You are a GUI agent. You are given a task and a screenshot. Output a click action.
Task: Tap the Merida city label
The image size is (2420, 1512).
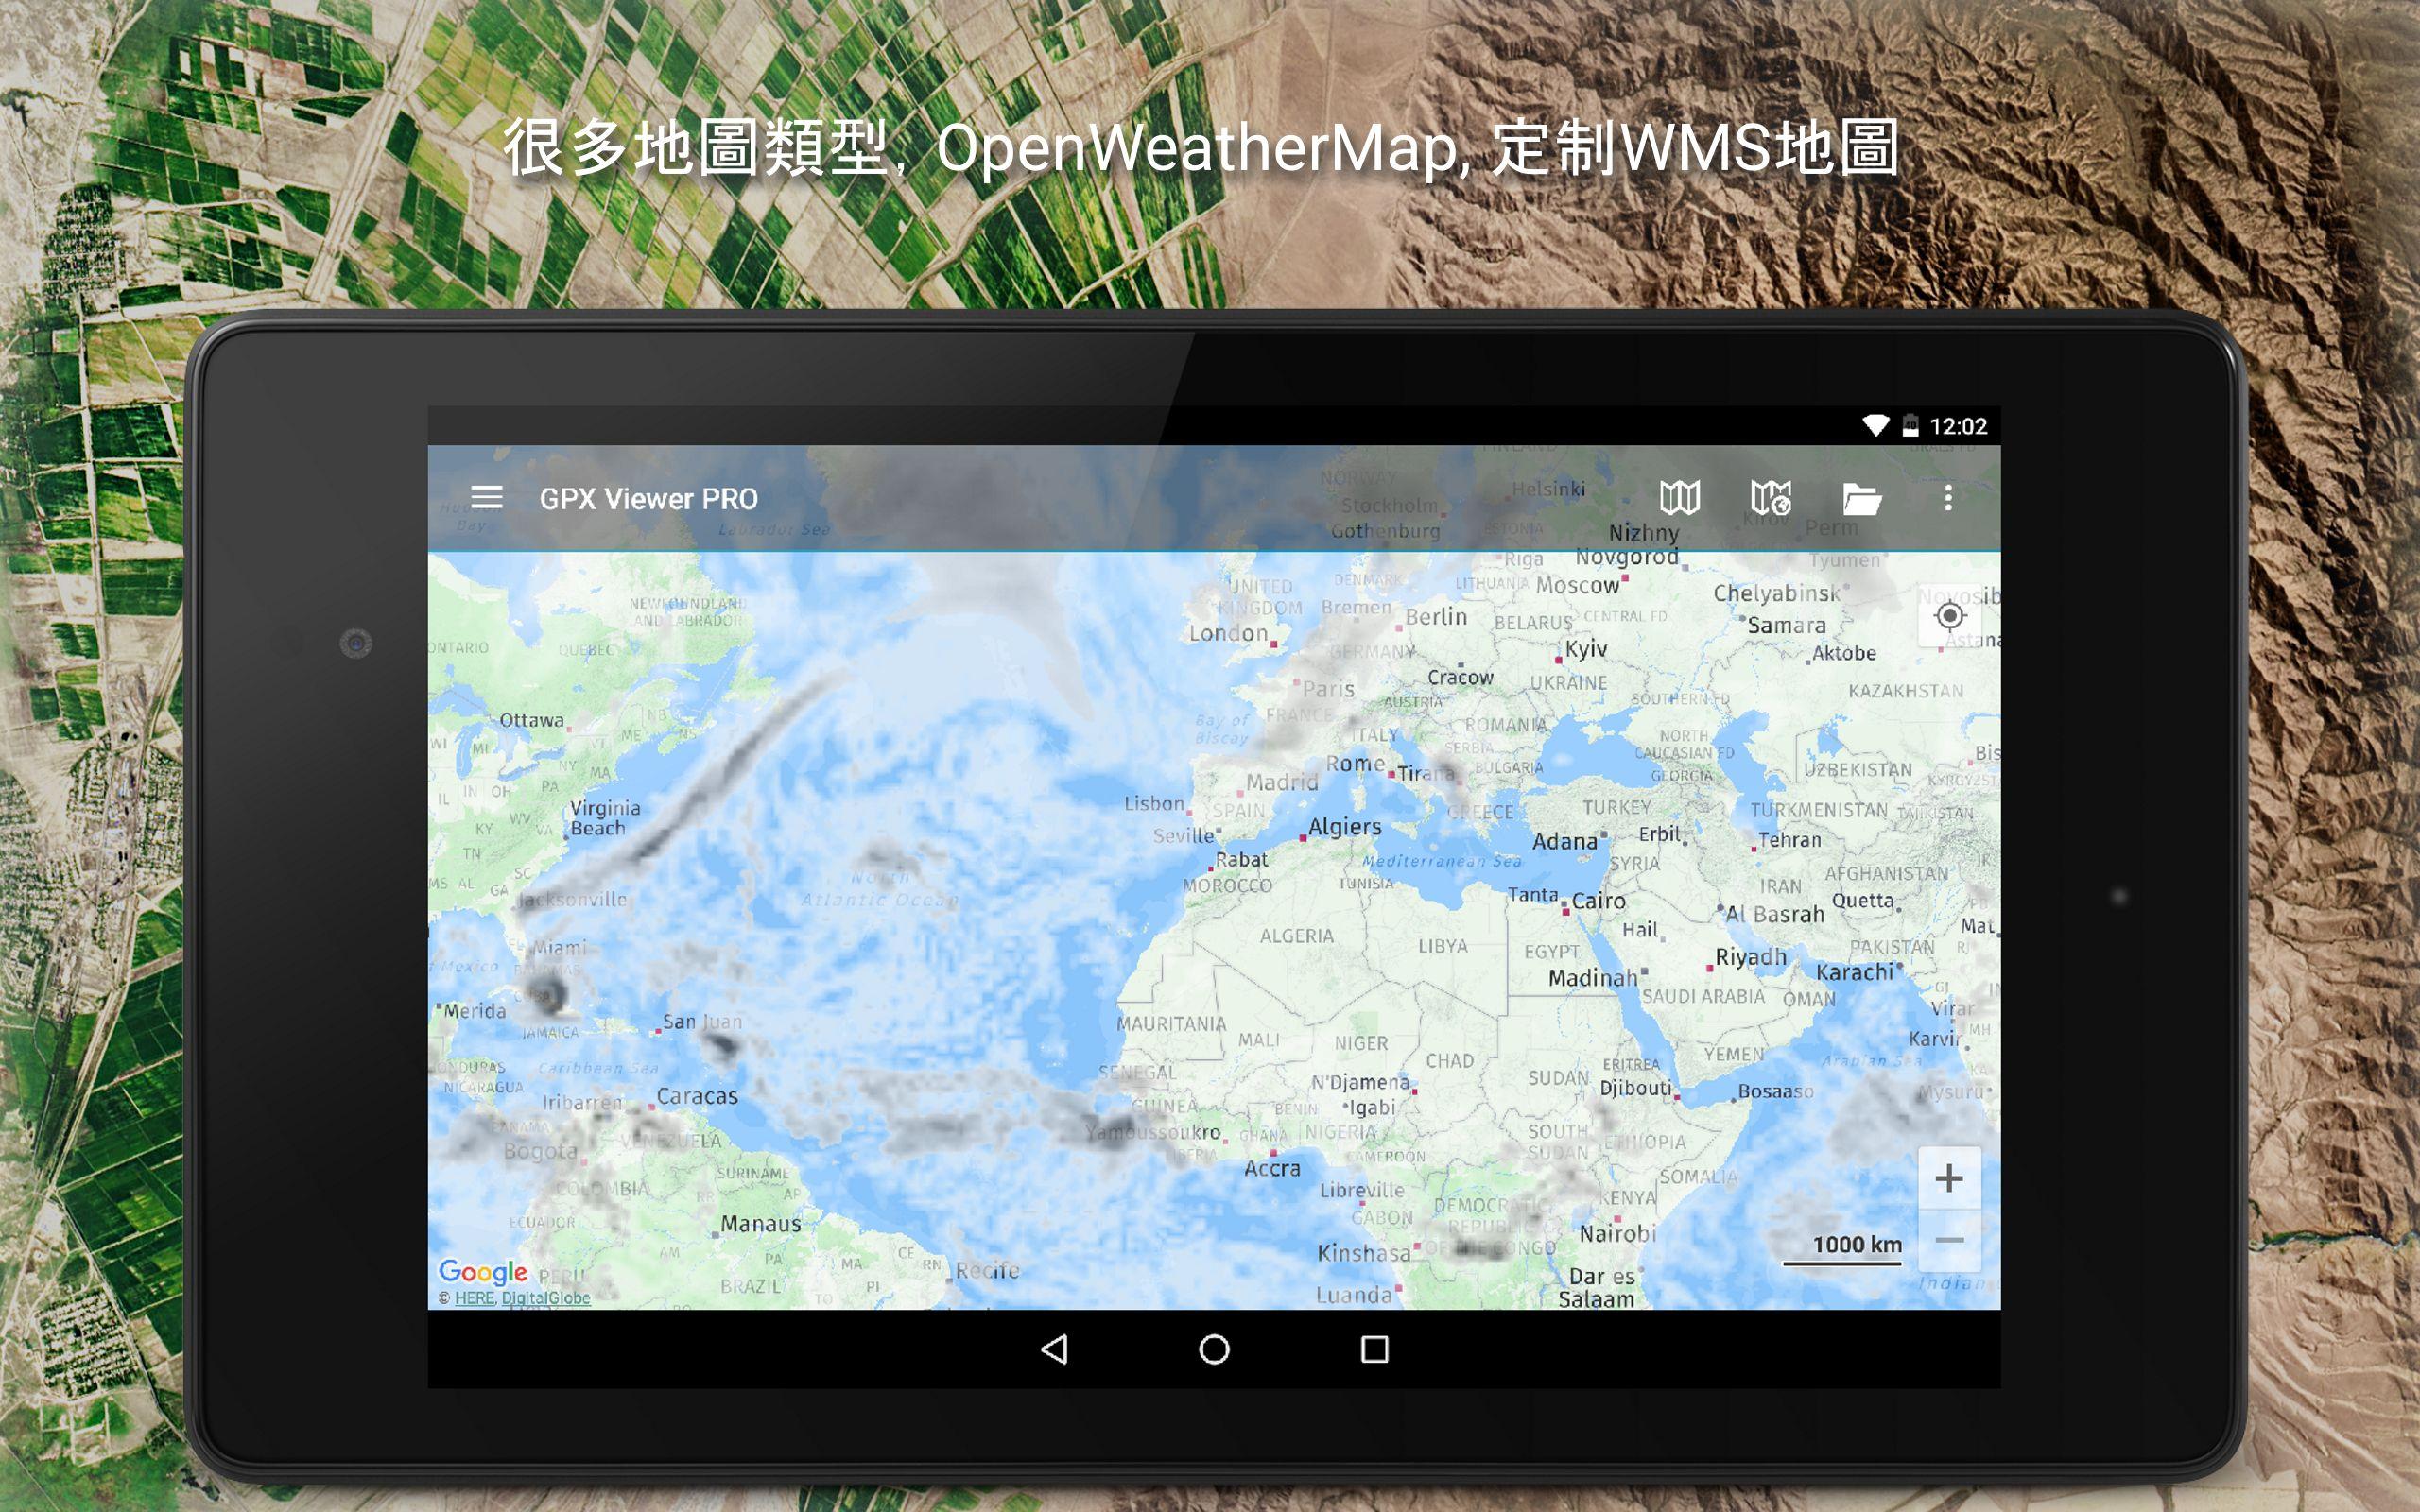(475, 1011)
